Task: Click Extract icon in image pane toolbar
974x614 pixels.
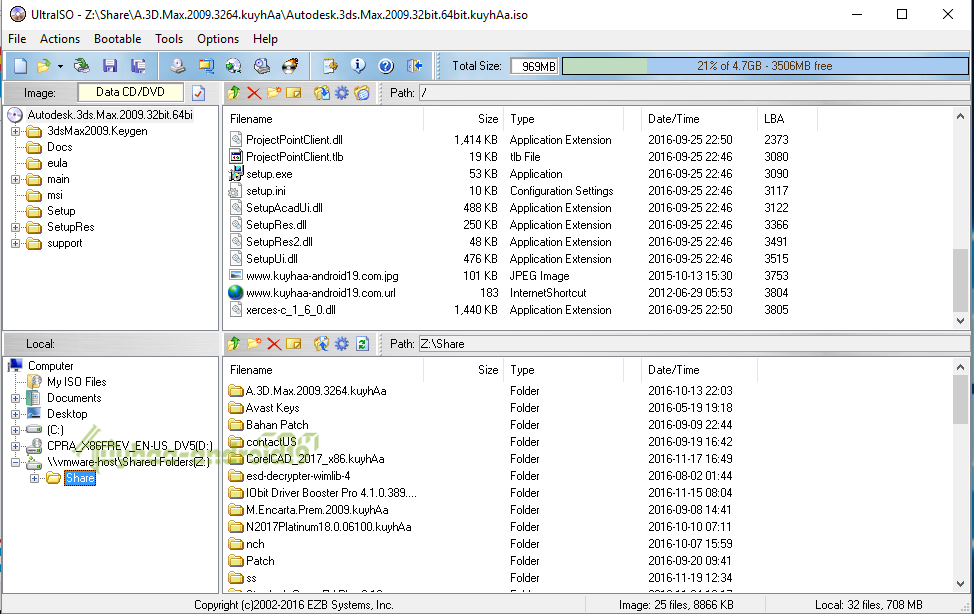Action: (x=321, y=93)
